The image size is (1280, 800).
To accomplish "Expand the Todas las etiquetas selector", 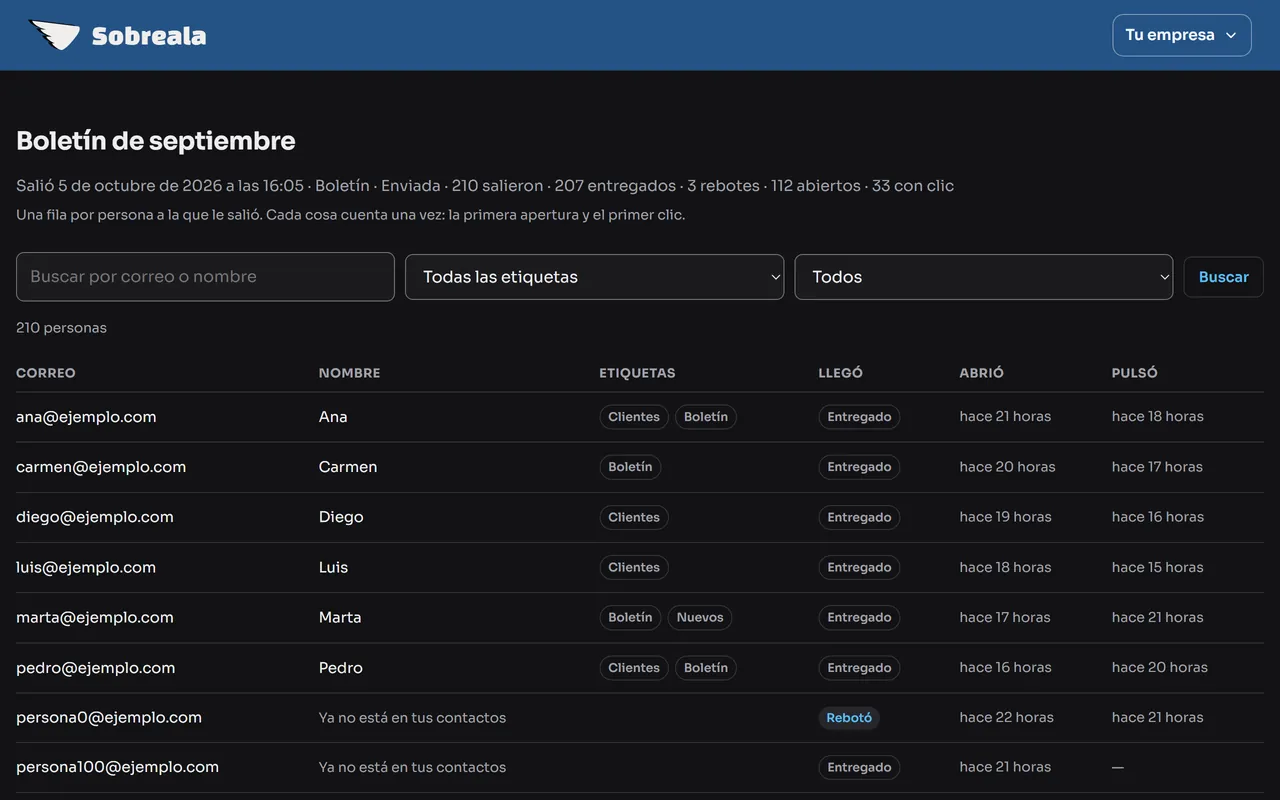I will point(595,277).
